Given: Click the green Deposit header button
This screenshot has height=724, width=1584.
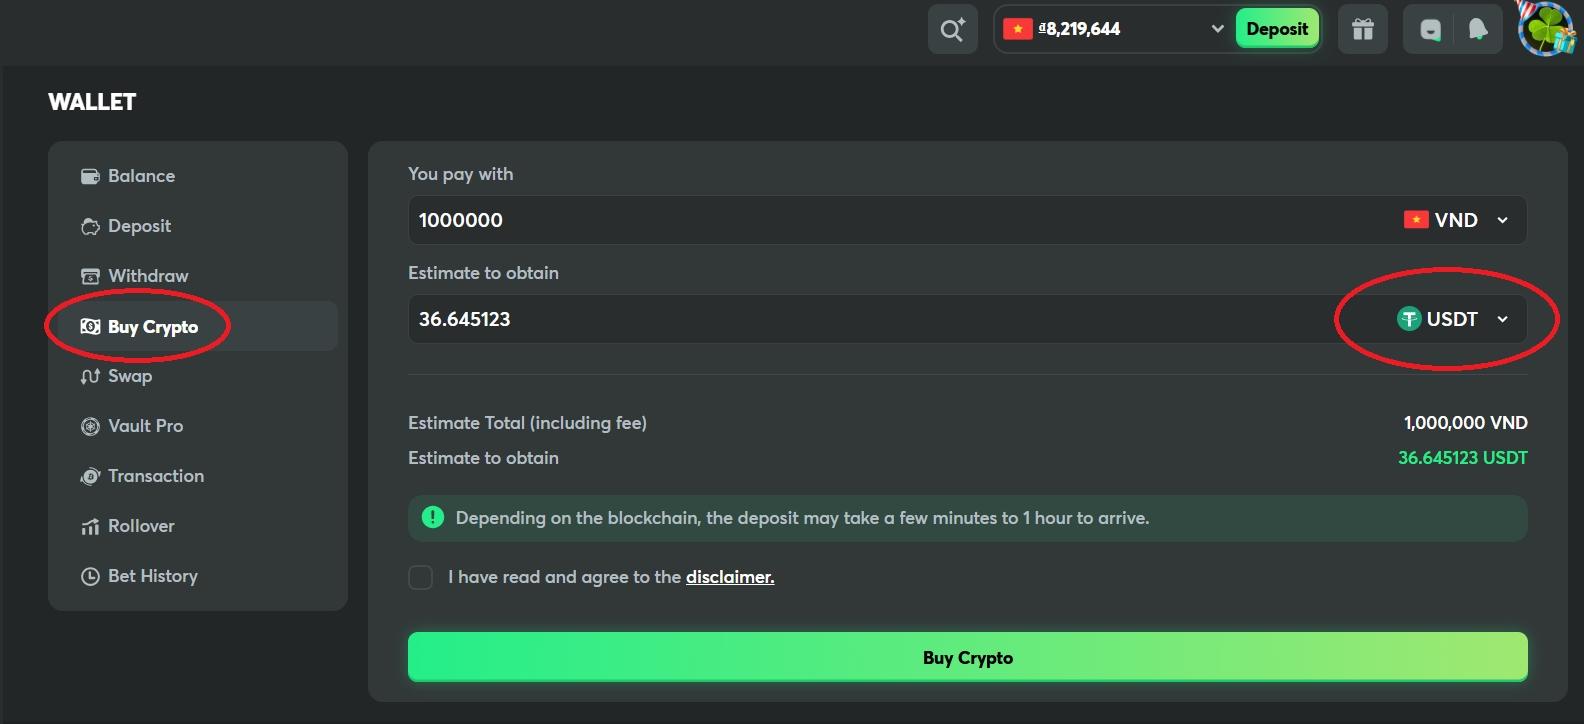Looking at the screenshot, I should pos(1277,29).
